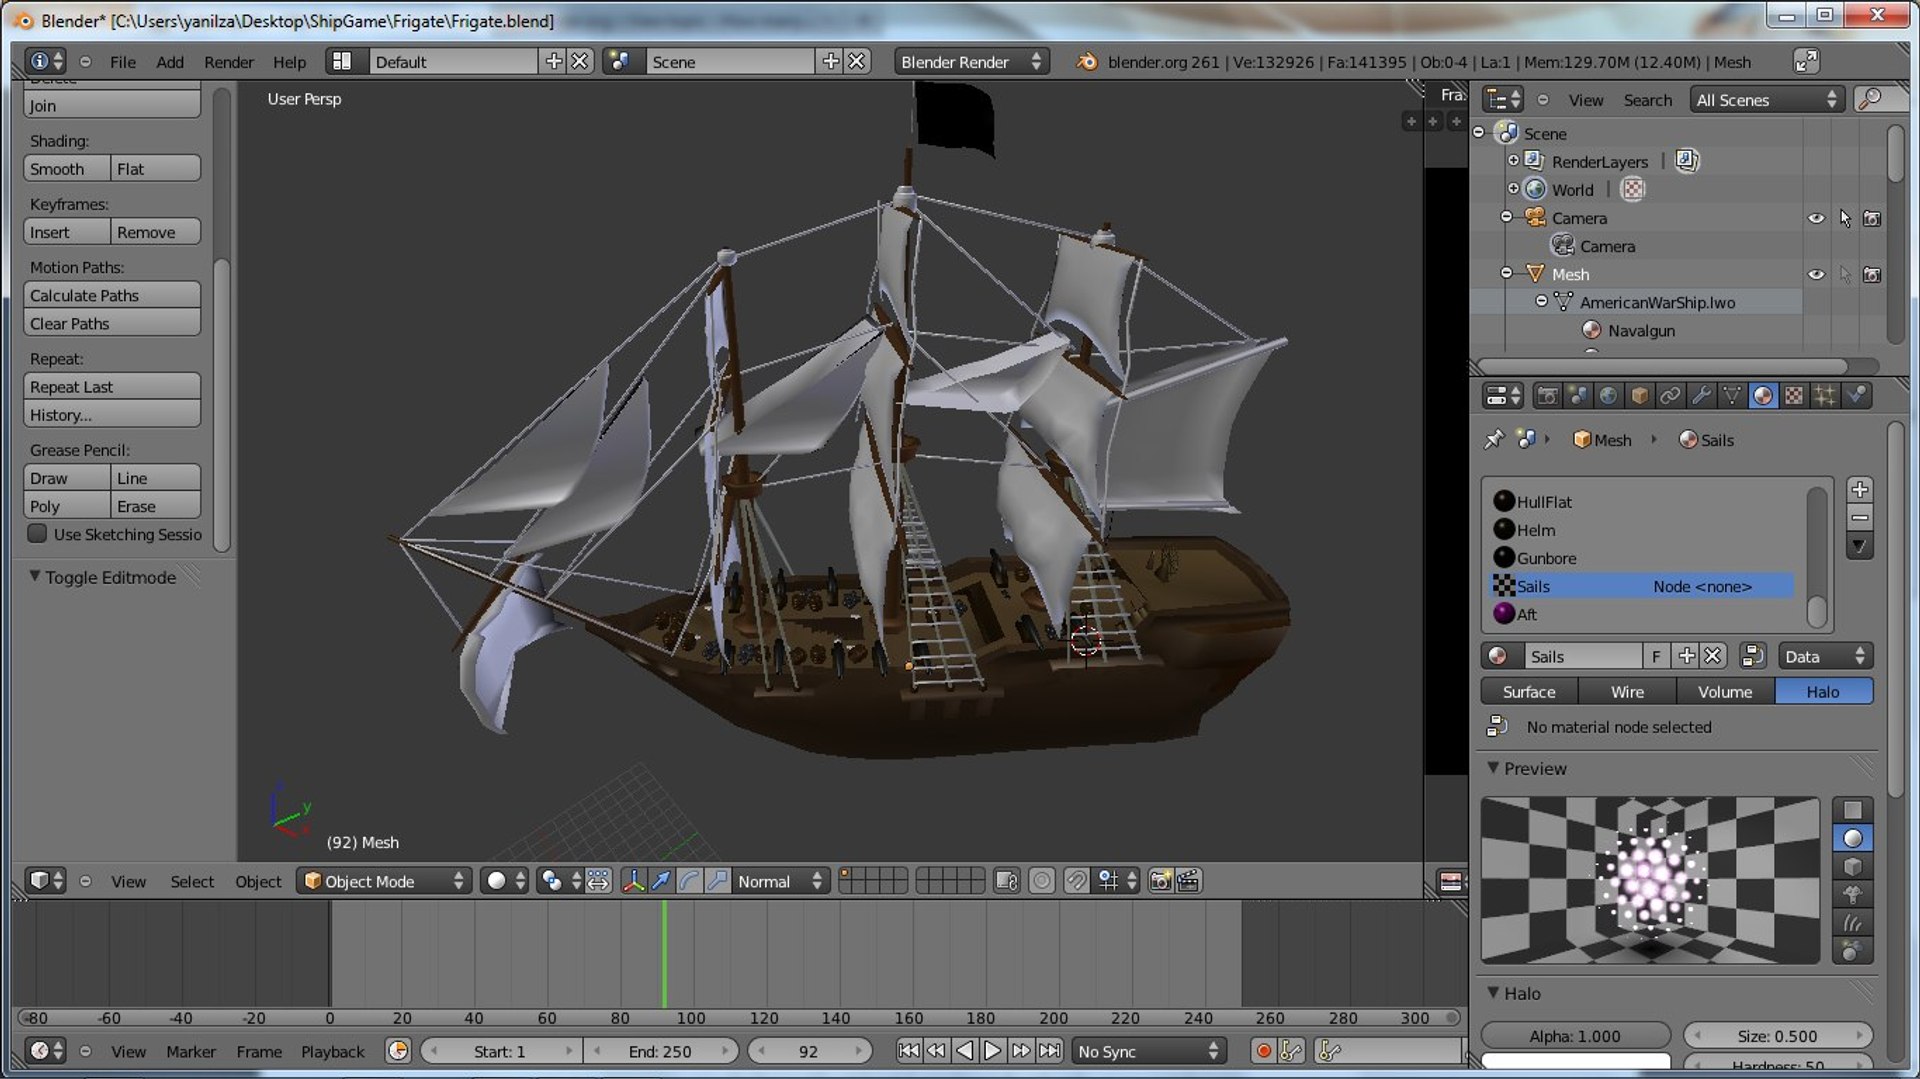Remove the selected material slot with minus

tap(1860, 517)
